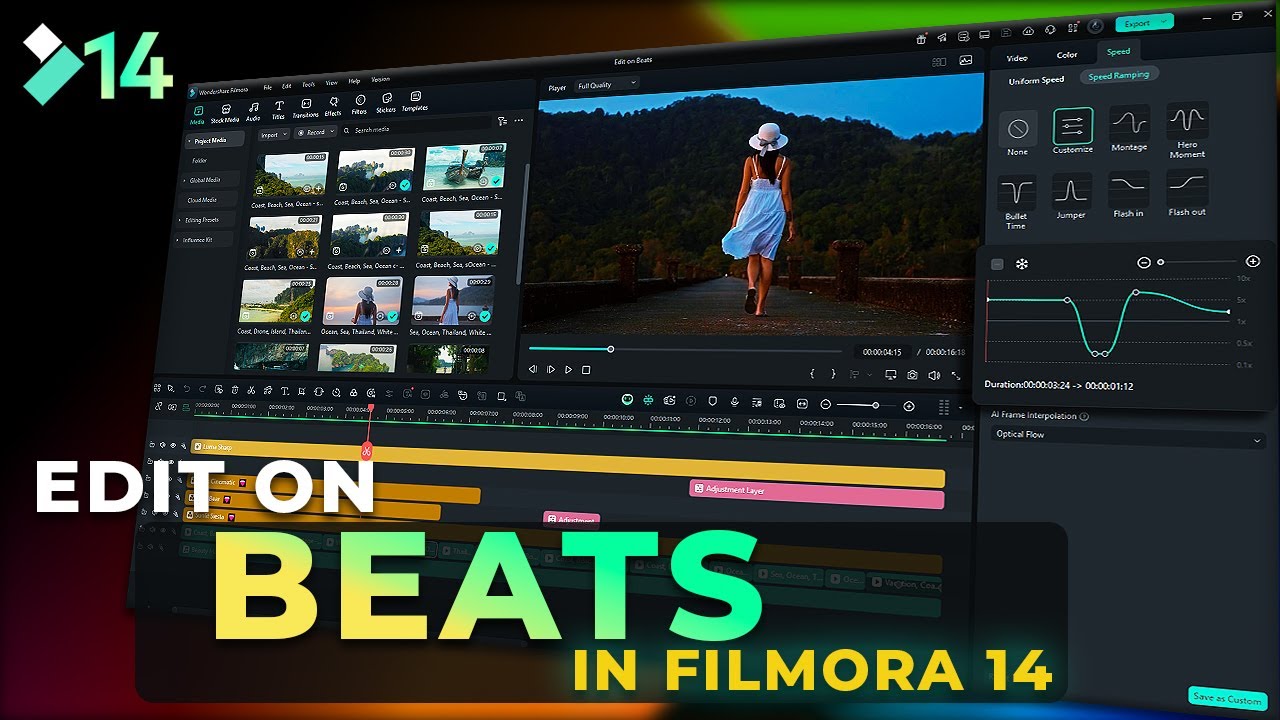The image size is (1280, 720).
Task: Adjust the player volume speaker icon
Action: (x=934, y=376)
